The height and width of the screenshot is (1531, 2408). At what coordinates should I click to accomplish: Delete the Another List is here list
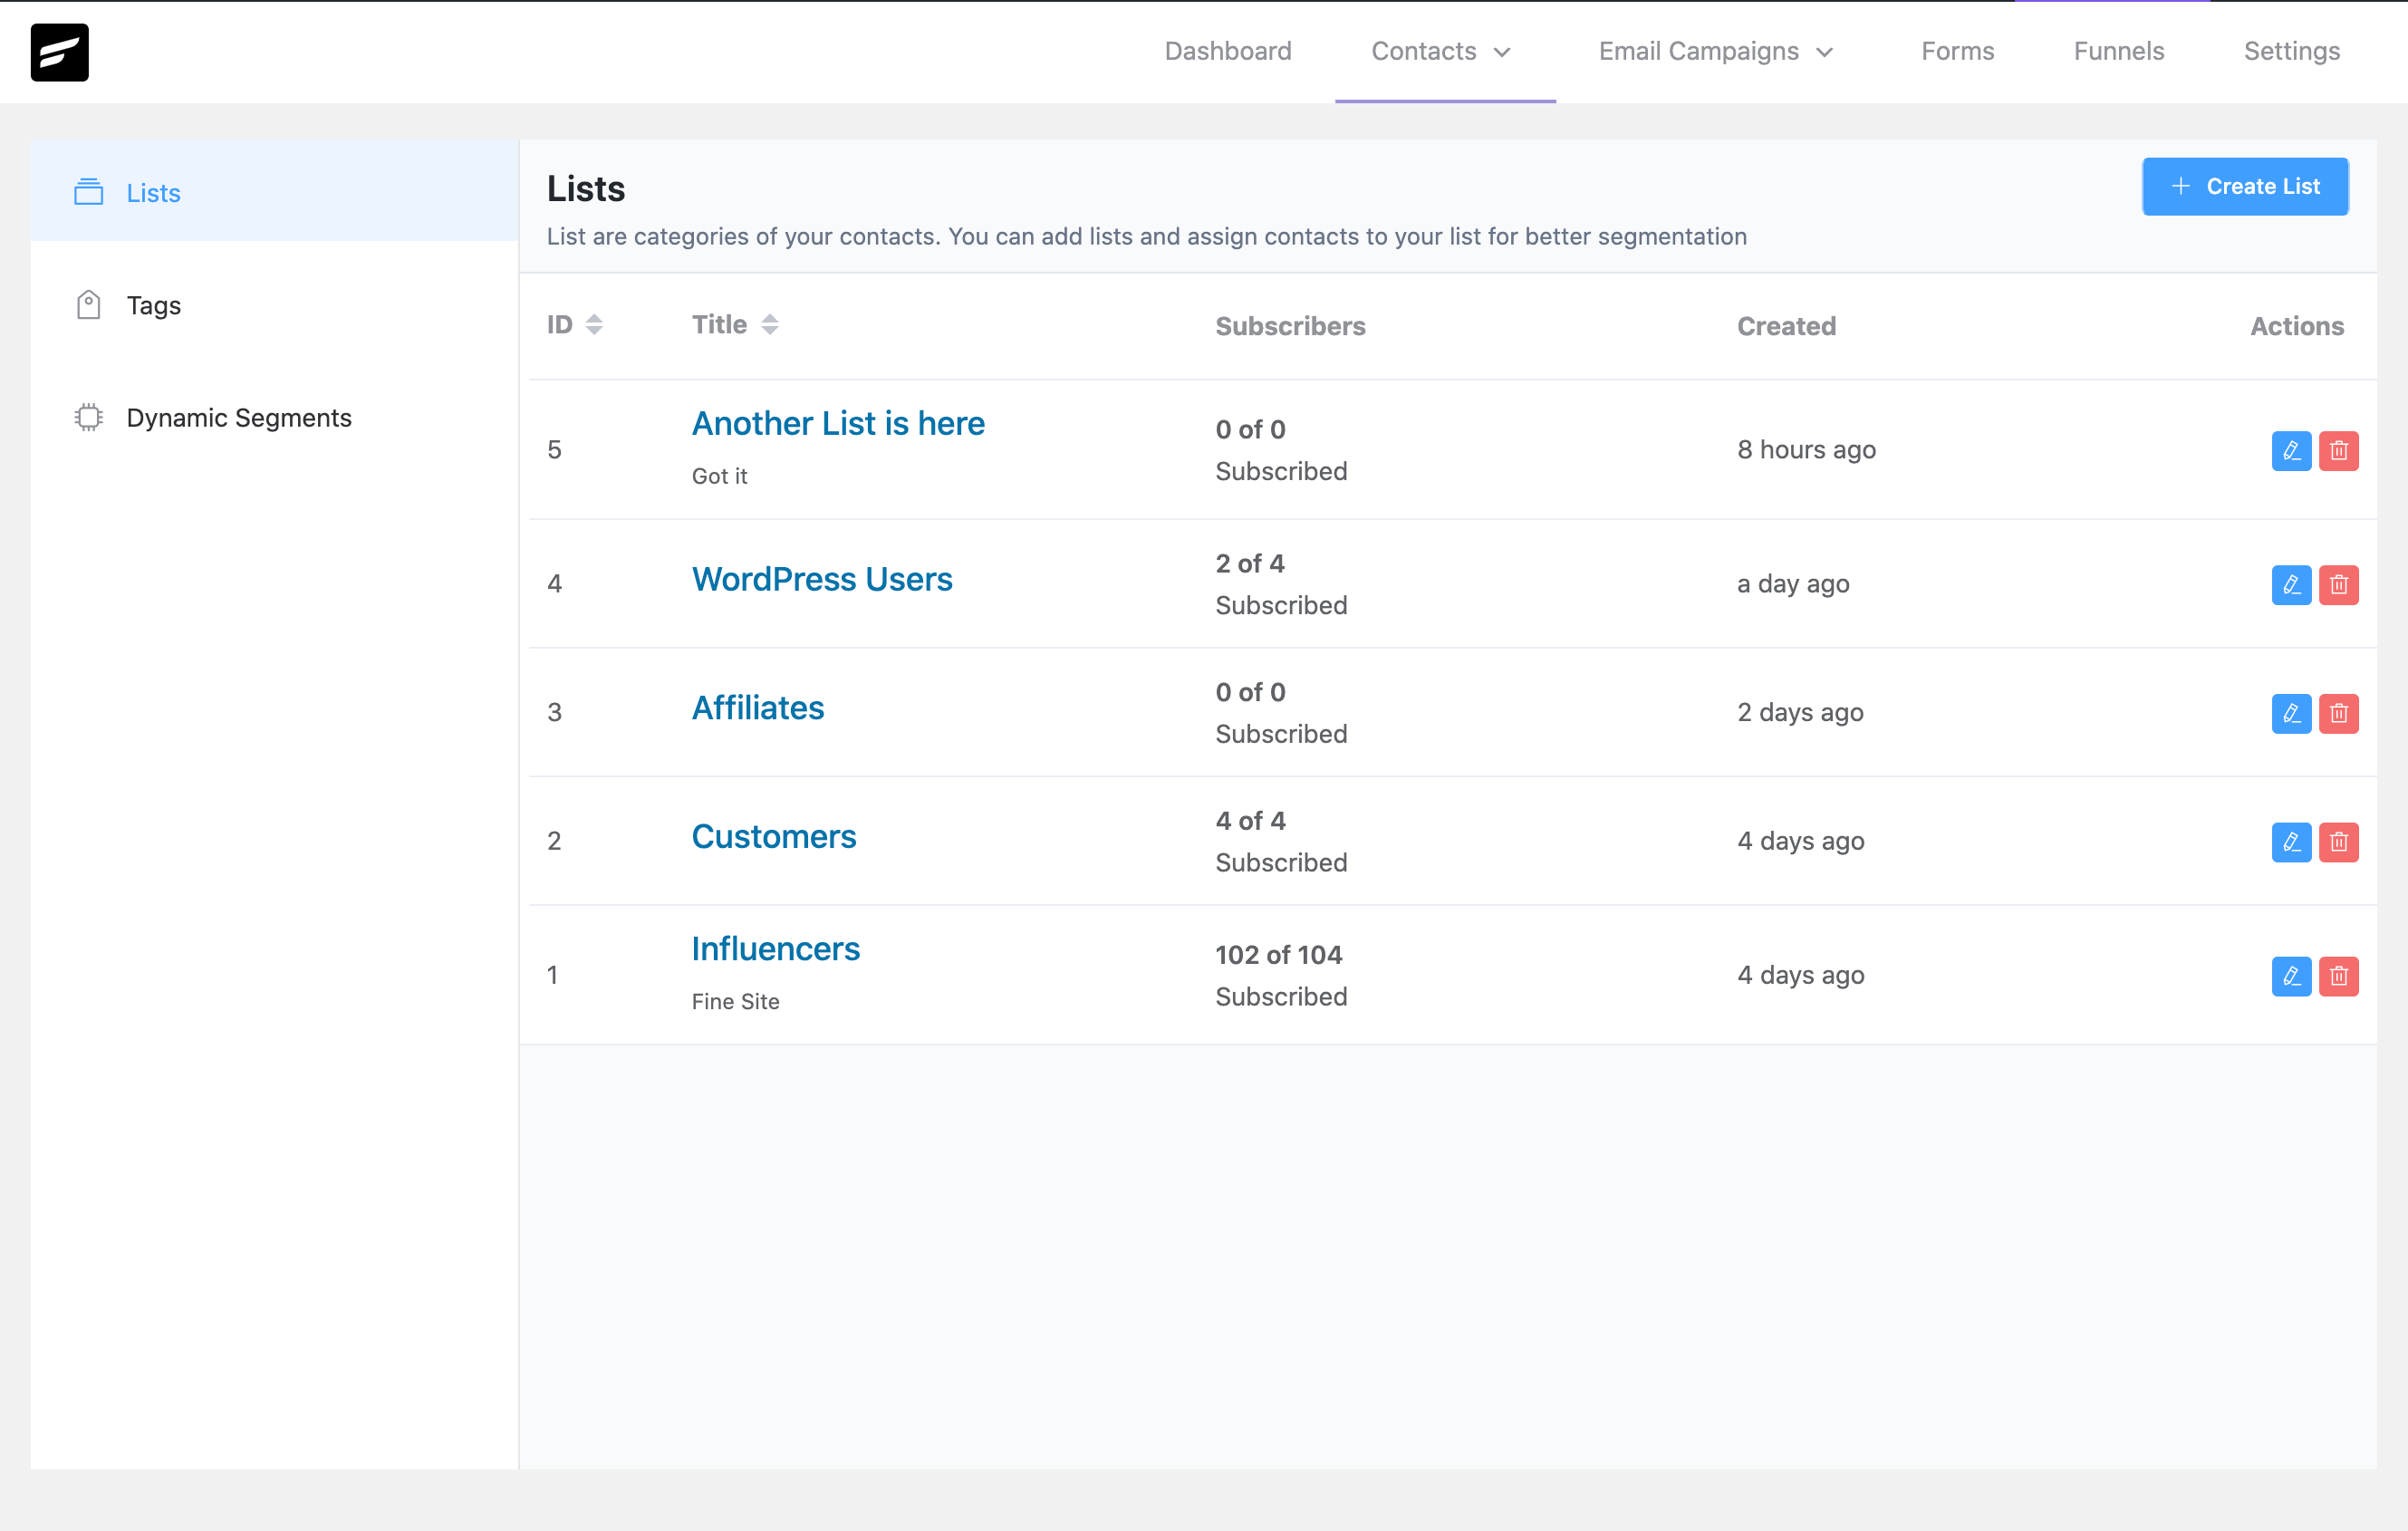(x=2338, y=450)
